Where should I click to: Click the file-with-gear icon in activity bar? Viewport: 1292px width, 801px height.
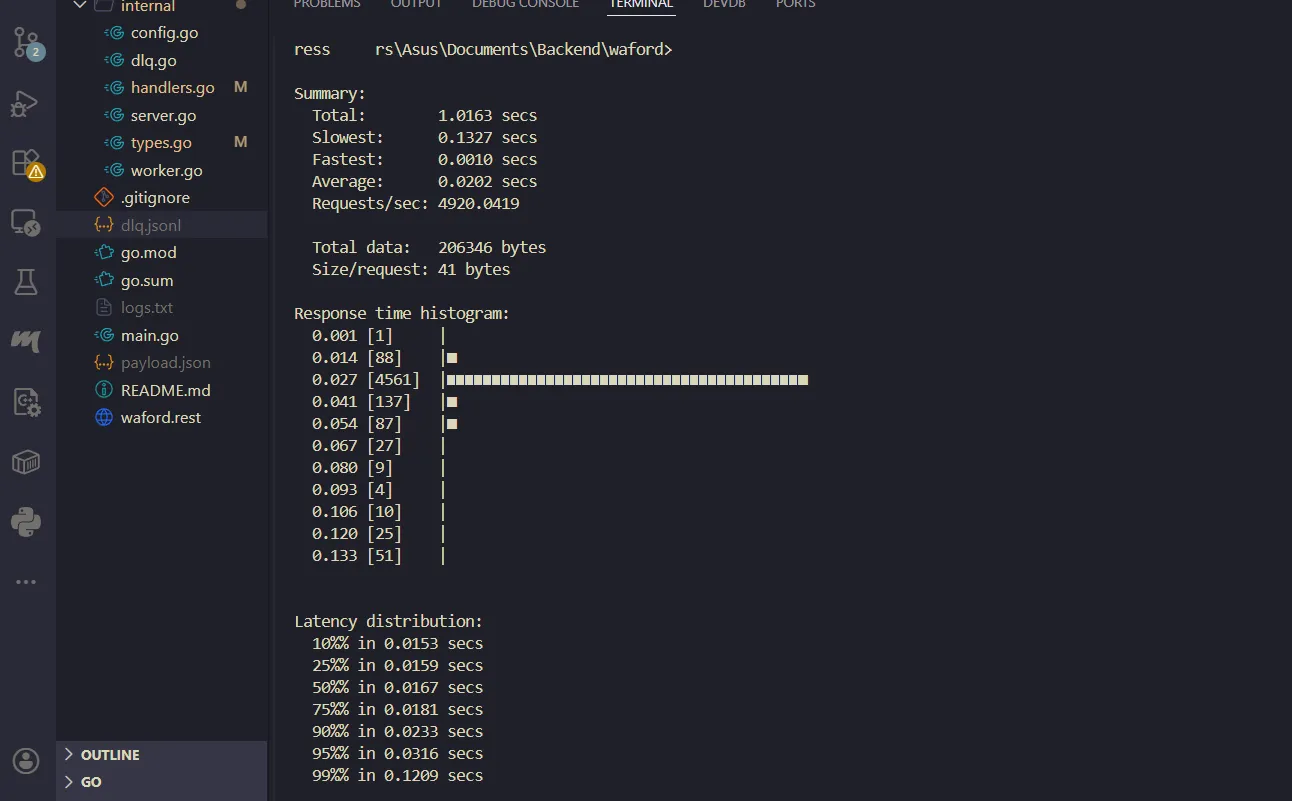point(26,402)
